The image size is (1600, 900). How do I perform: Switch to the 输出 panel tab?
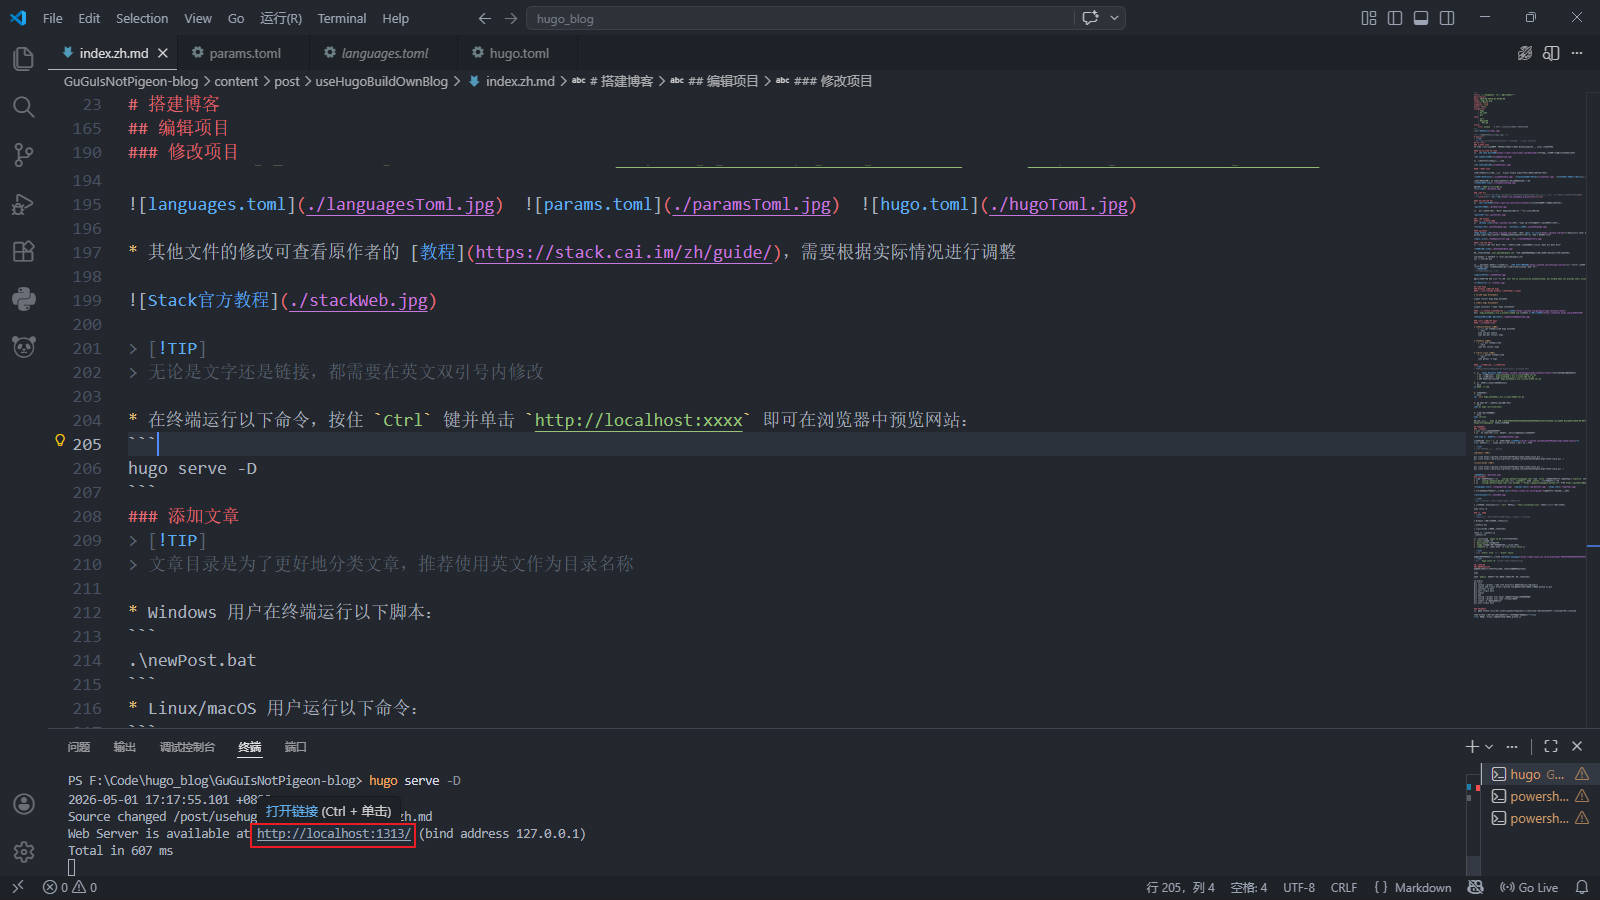[x=124, y=747]
